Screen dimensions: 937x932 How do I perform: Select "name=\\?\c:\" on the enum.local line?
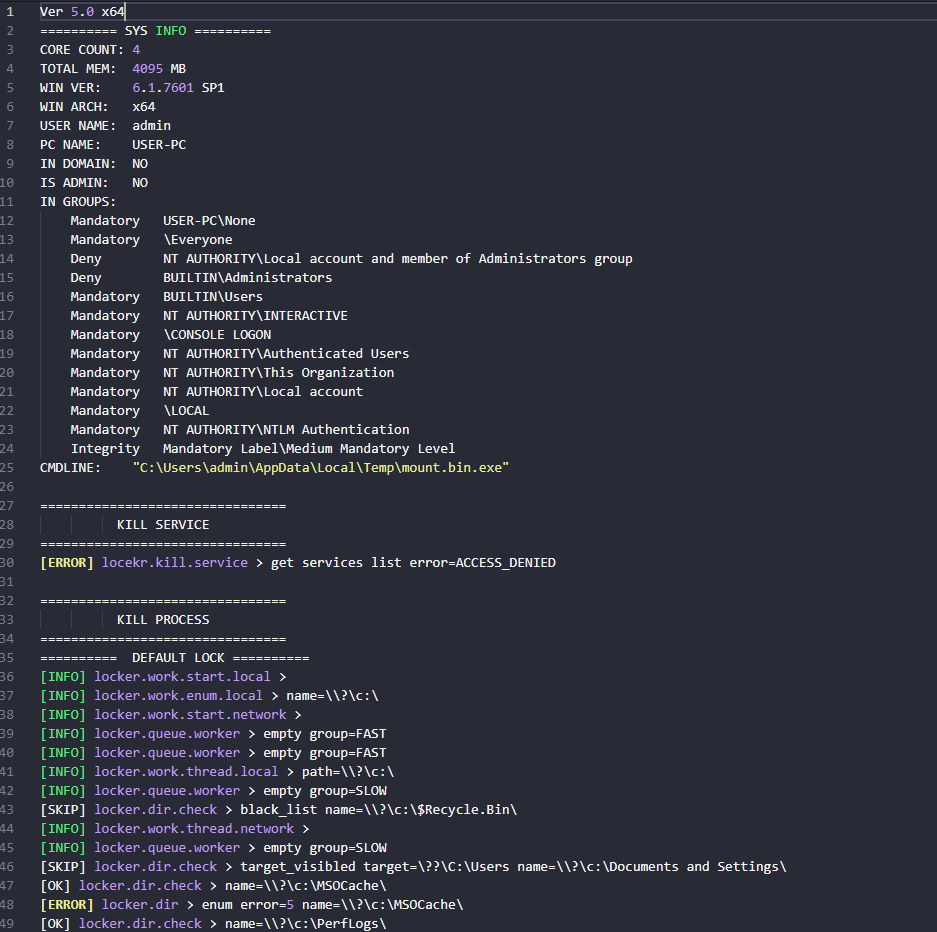click(332, 696)
